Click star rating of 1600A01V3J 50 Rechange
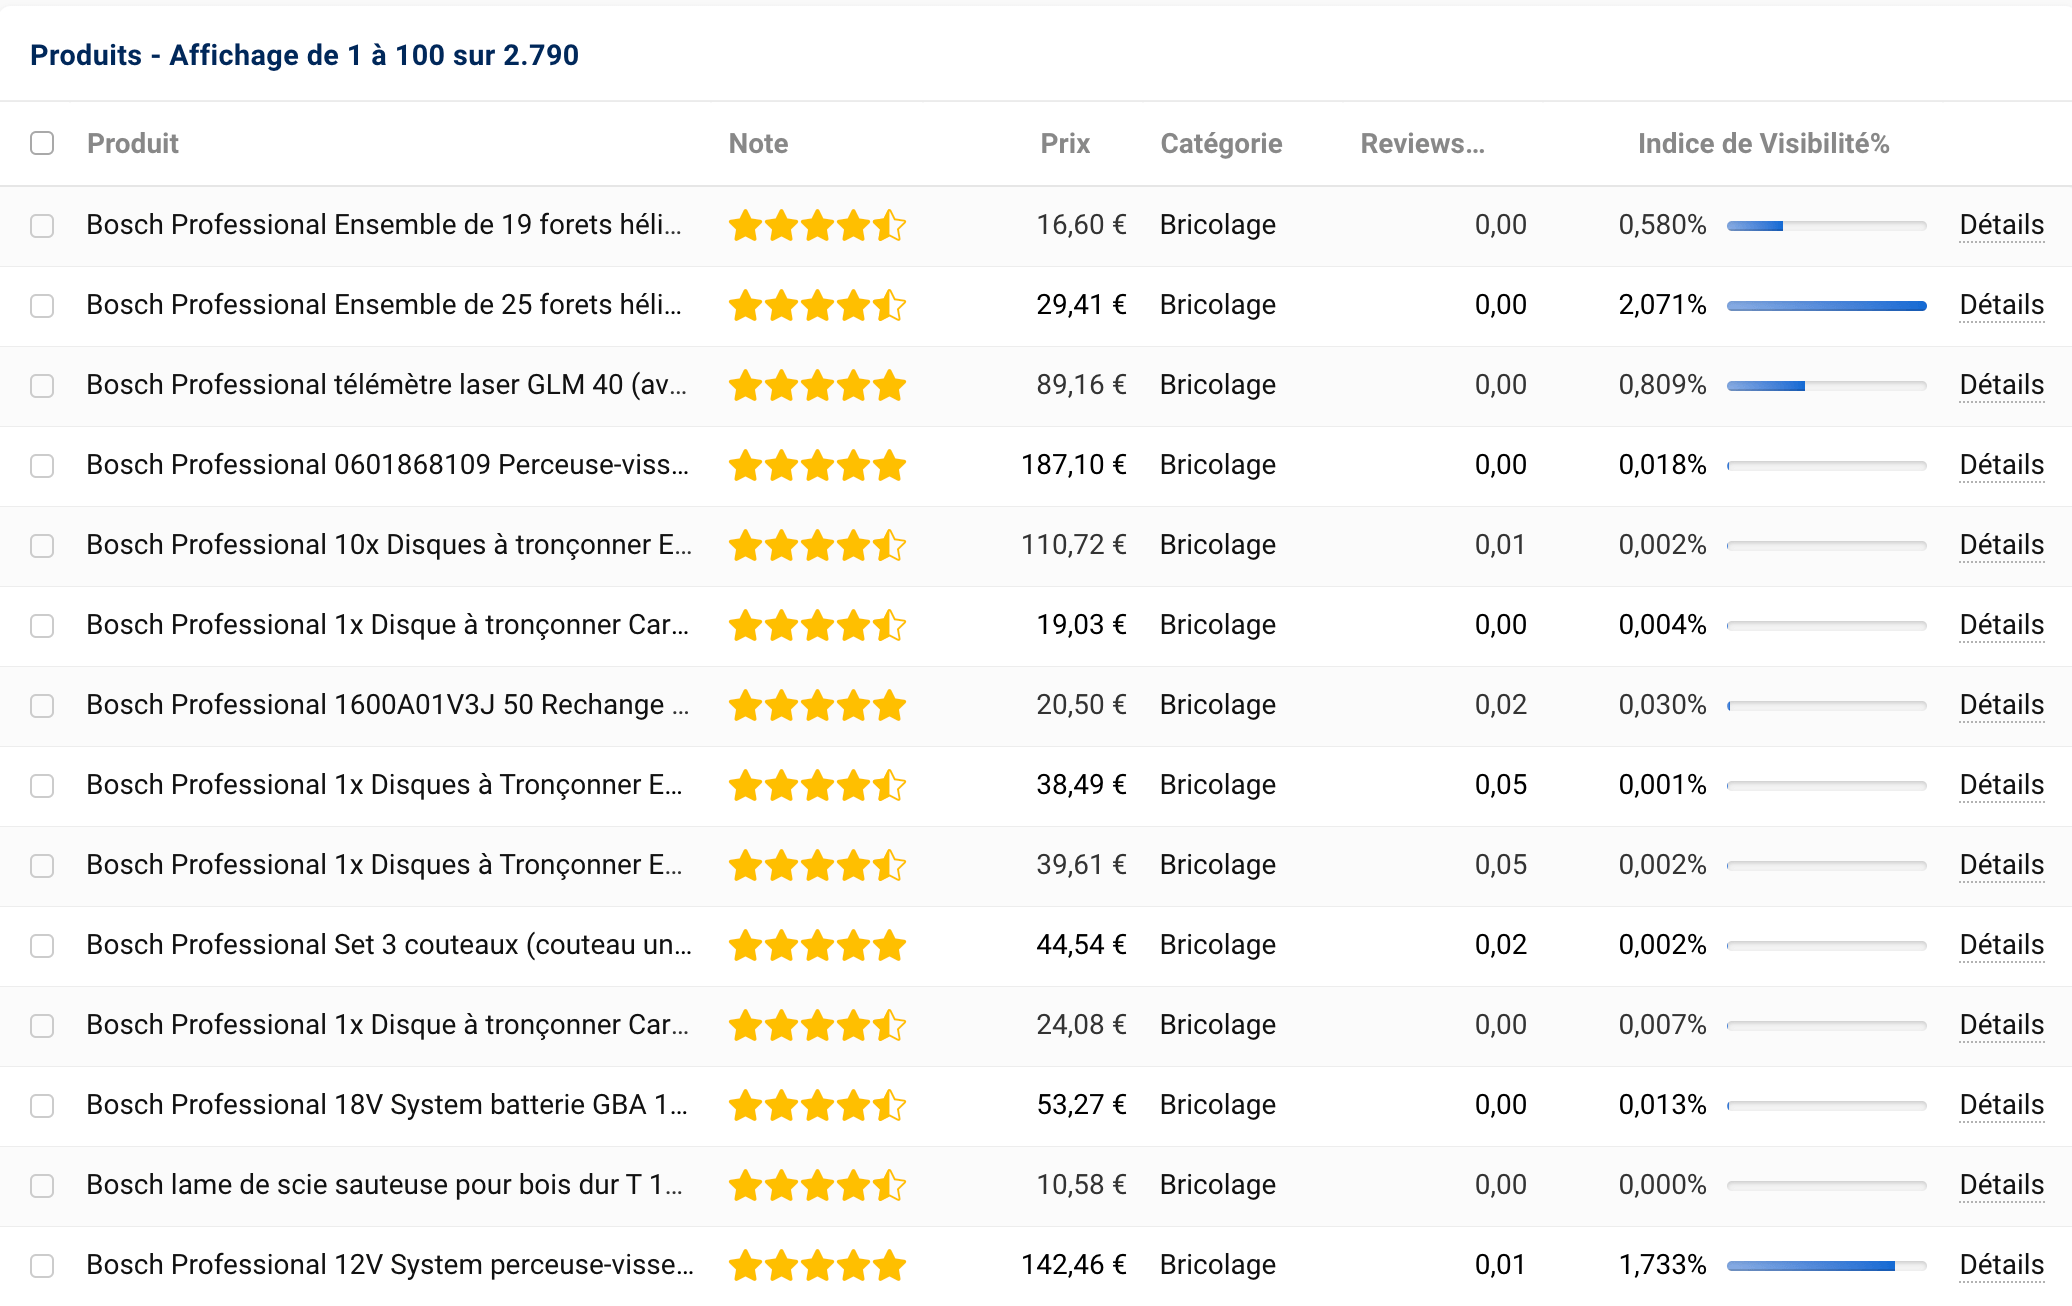 (x=817, y=706)
